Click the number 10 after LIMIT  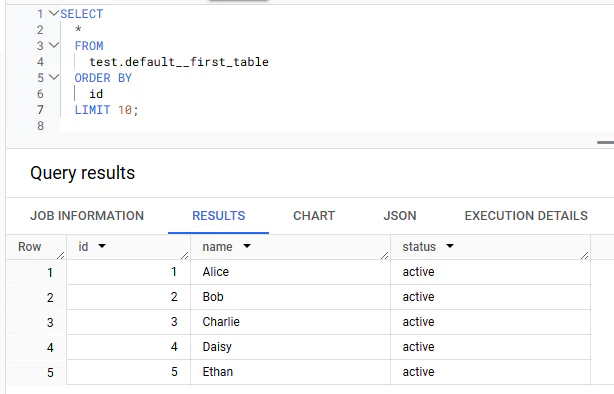[x=125, y=110]
